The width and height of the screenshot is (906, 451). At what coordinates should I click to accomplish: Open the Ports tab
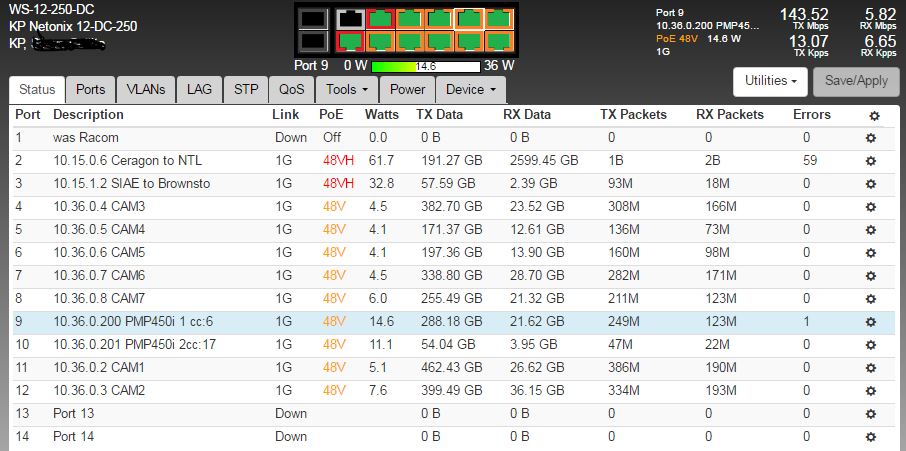[91, 89]
